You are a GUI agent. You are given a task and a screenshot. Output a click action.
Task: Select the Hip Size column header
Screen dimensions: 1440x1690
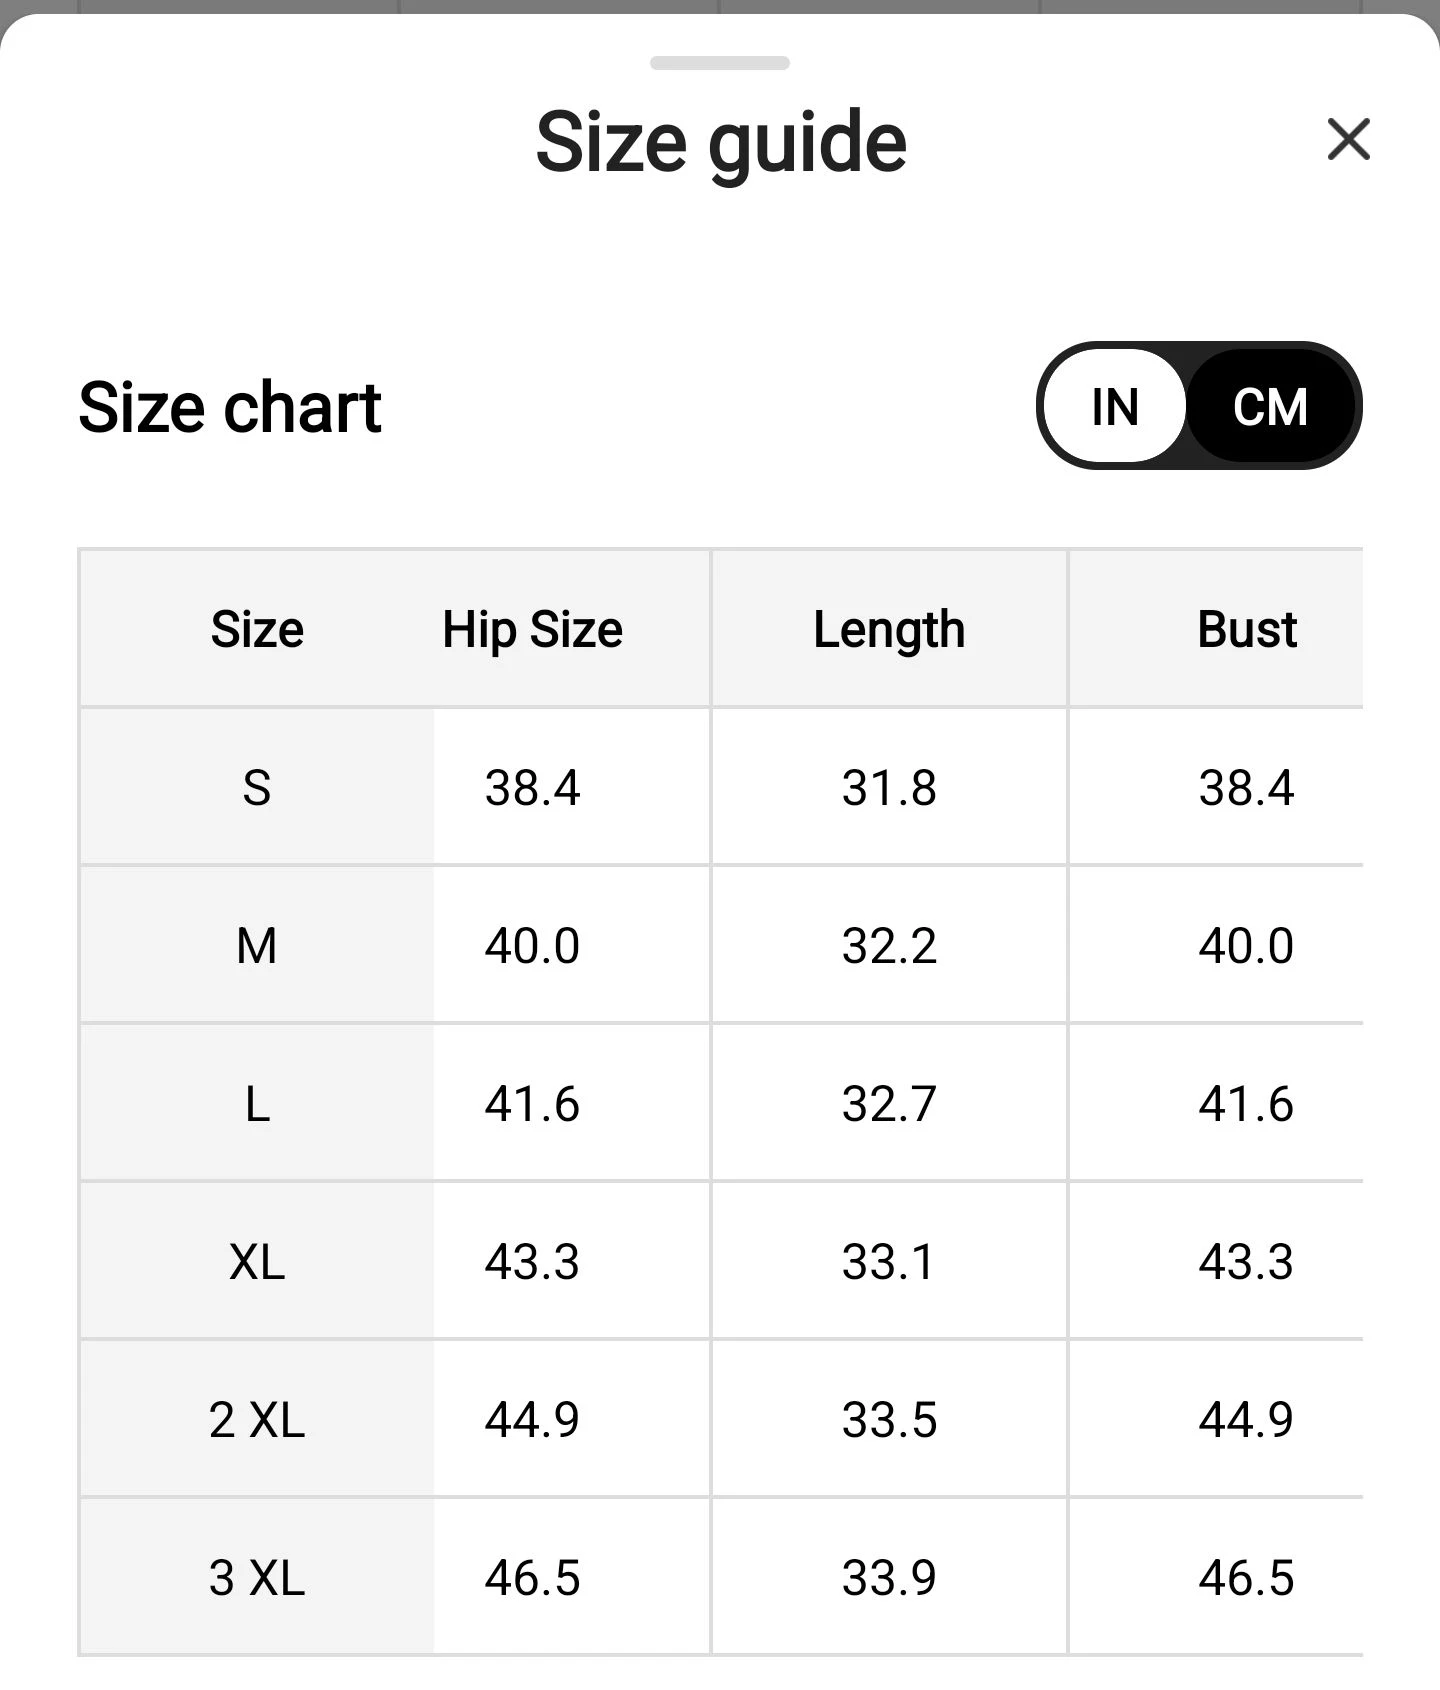click(532, 630)
